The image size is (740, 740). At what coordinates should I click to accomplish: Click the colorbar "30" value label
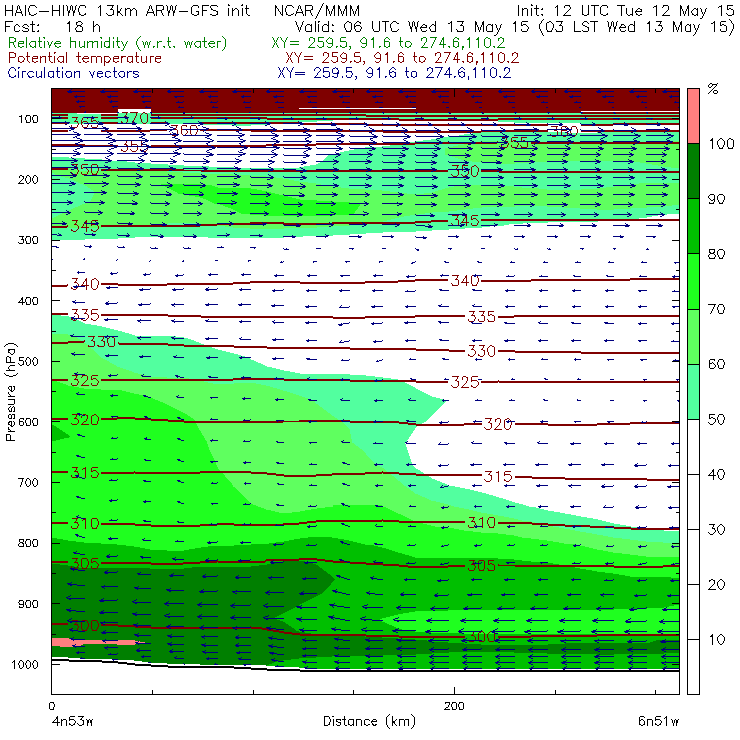[716, 530]
